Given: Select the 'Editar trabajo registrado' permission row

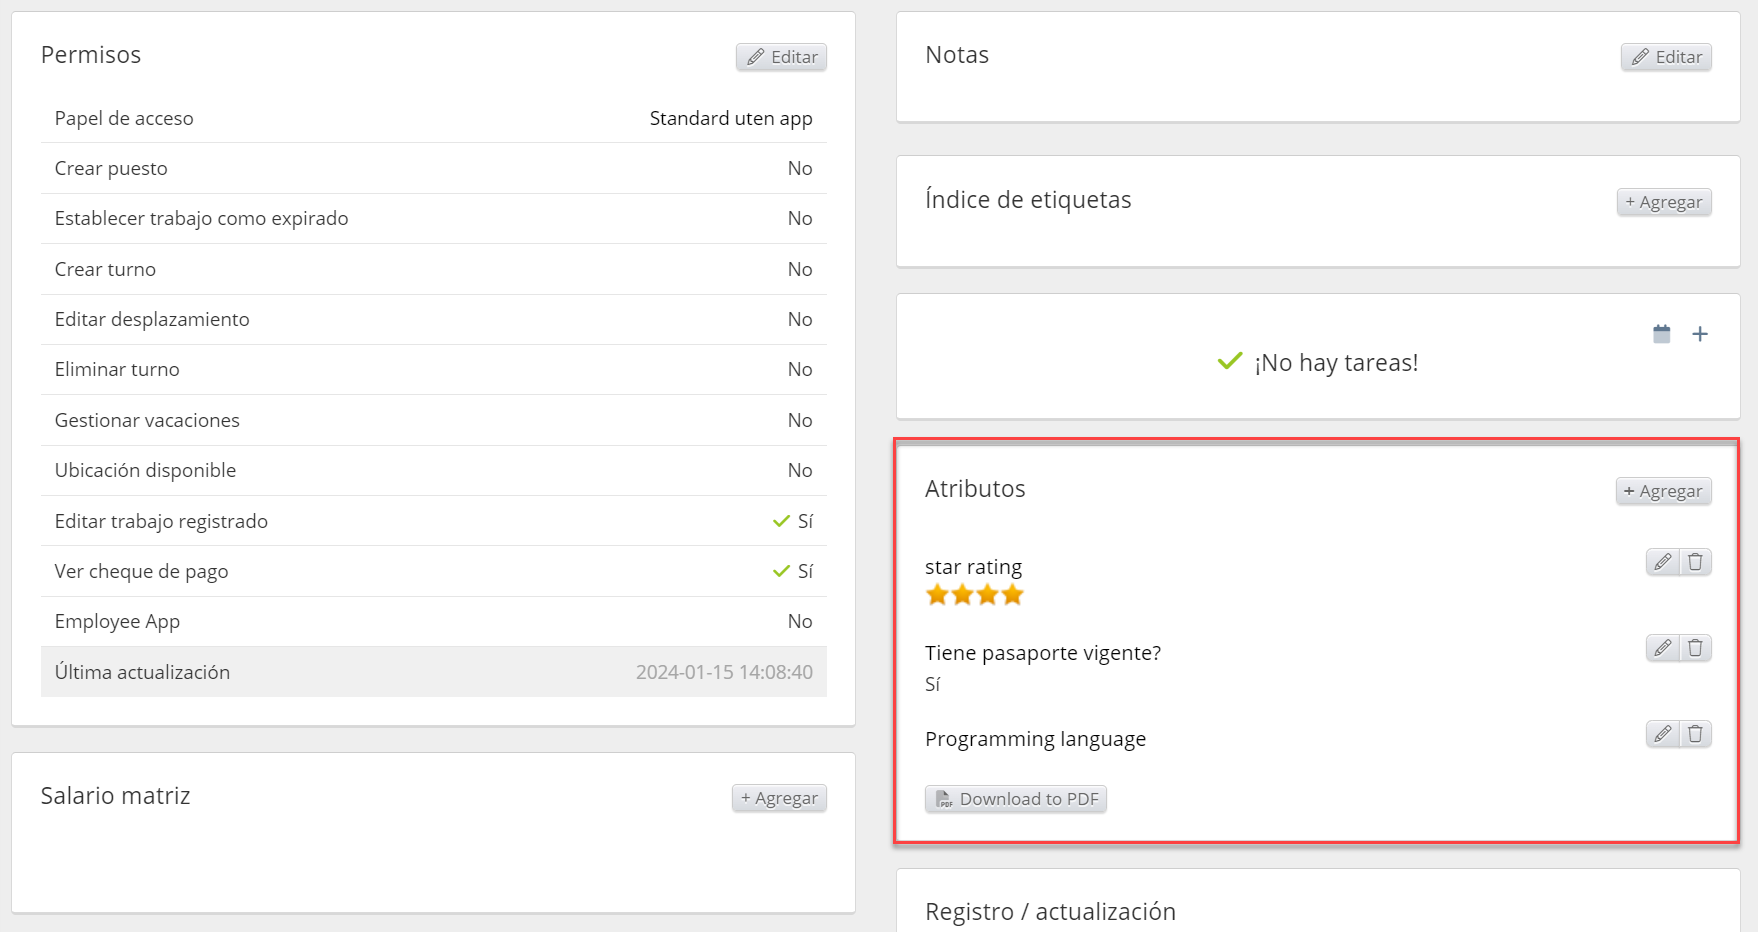Looking at the screenshot, I should click(x=433, y=521).
